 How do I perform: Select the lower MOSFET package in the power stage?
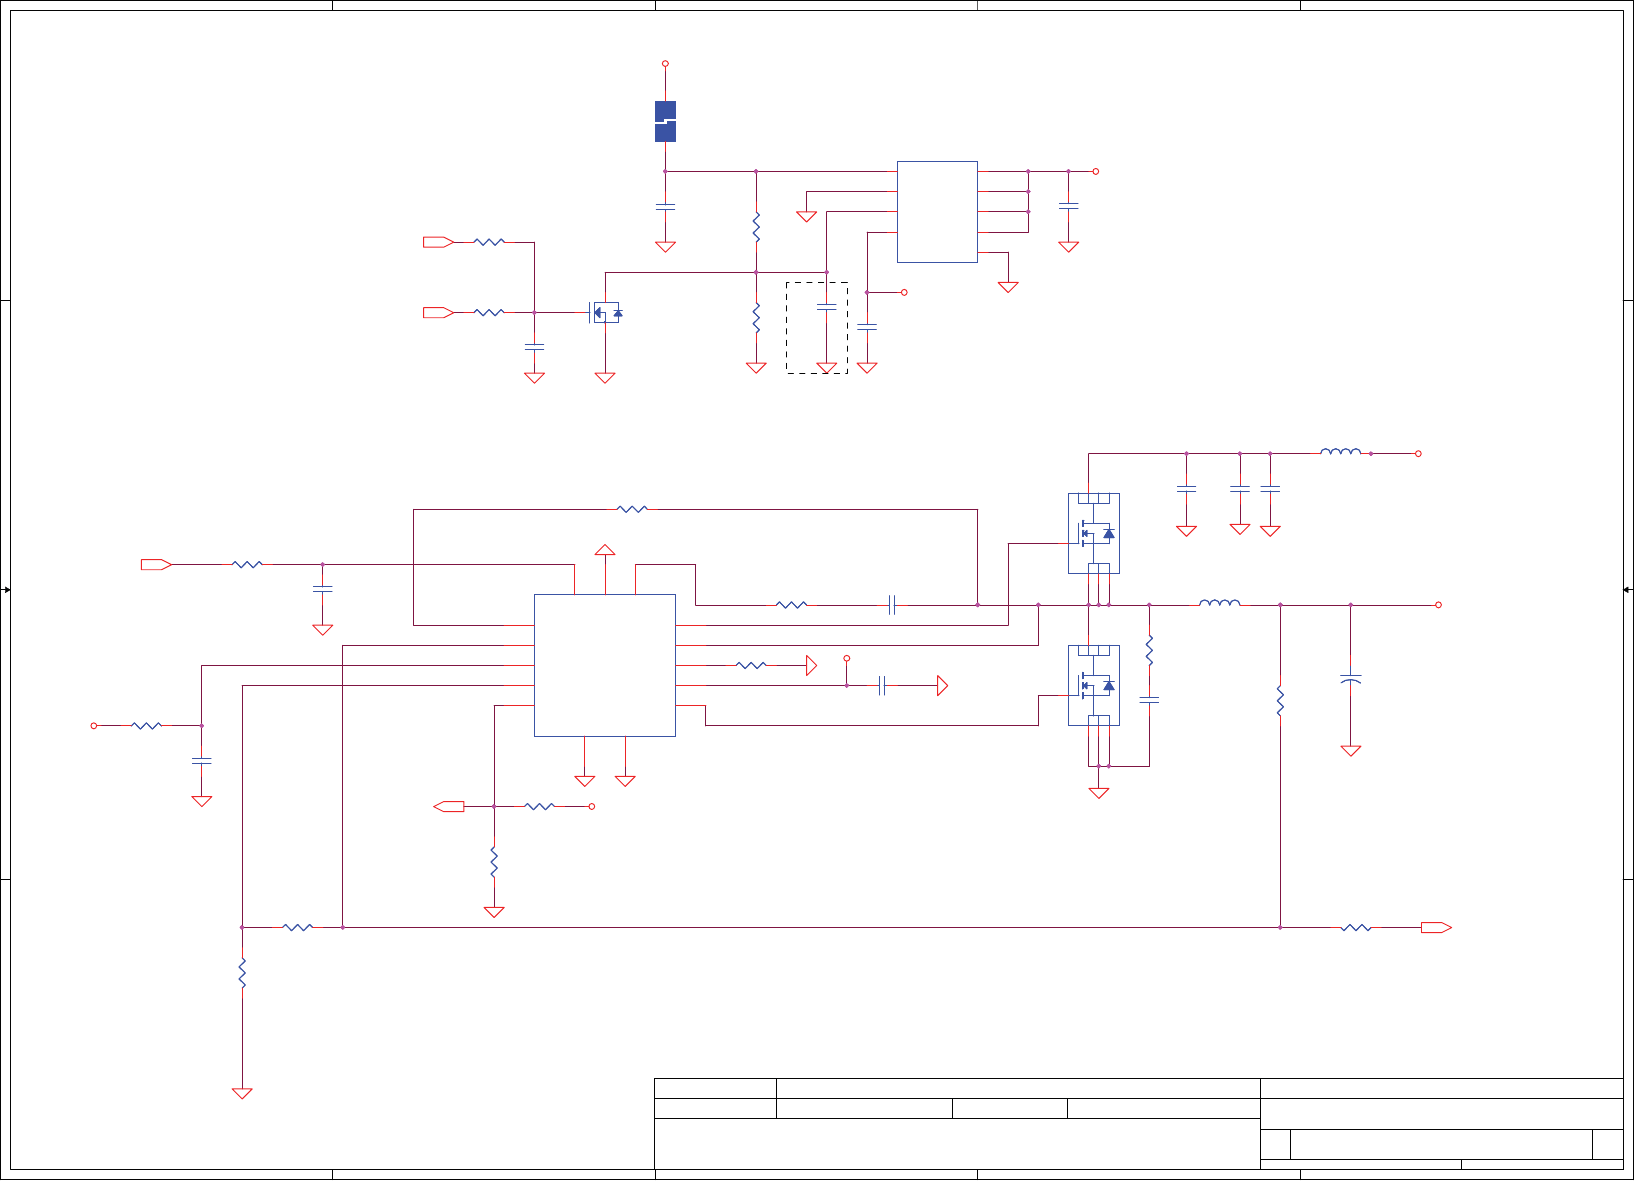pyautogui.click(x=1094, y=685)
